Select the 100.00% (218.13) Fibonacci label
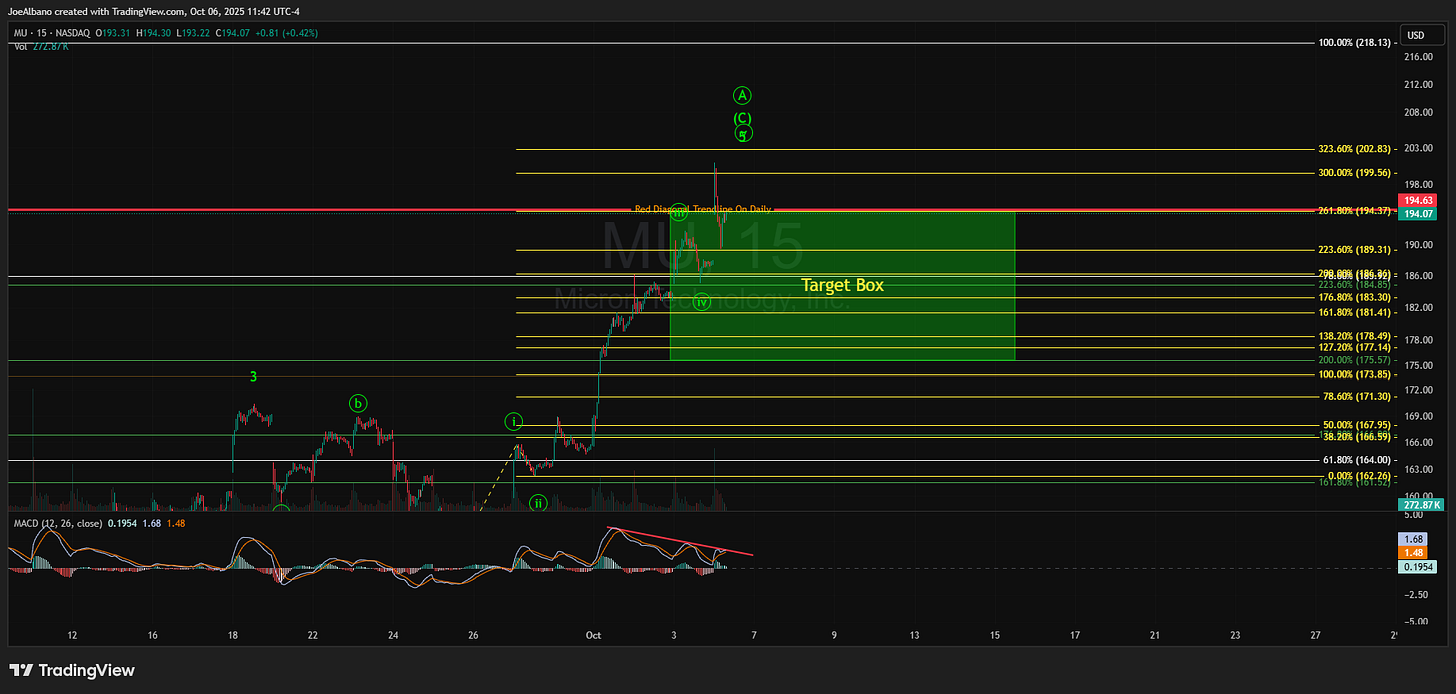This screenshot has height=694, width=1456. coord(1355,43)
